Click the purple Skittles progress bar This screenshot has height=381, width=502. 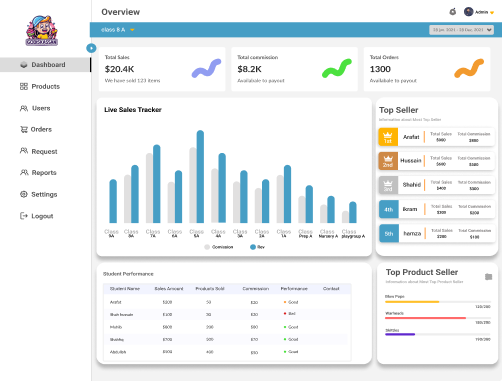tap(438, 334)
